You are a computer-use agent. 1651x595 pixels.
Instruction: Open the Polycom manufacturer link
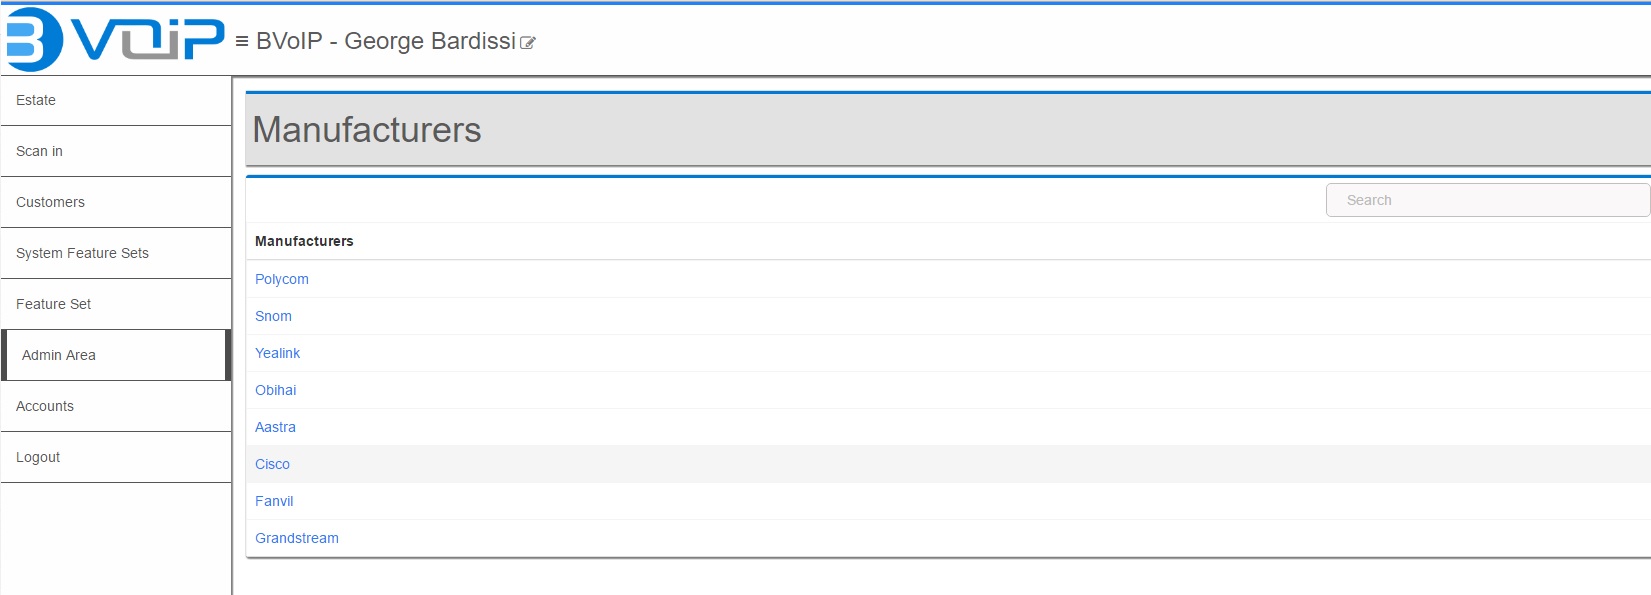pyautogui.click(x=282, y=279)
